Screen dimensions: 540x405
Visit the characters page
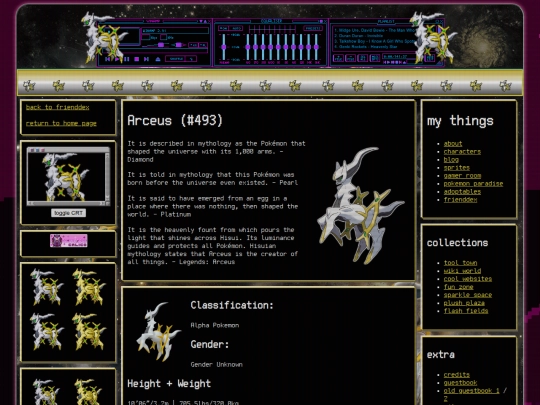click(x=462, y=152)
